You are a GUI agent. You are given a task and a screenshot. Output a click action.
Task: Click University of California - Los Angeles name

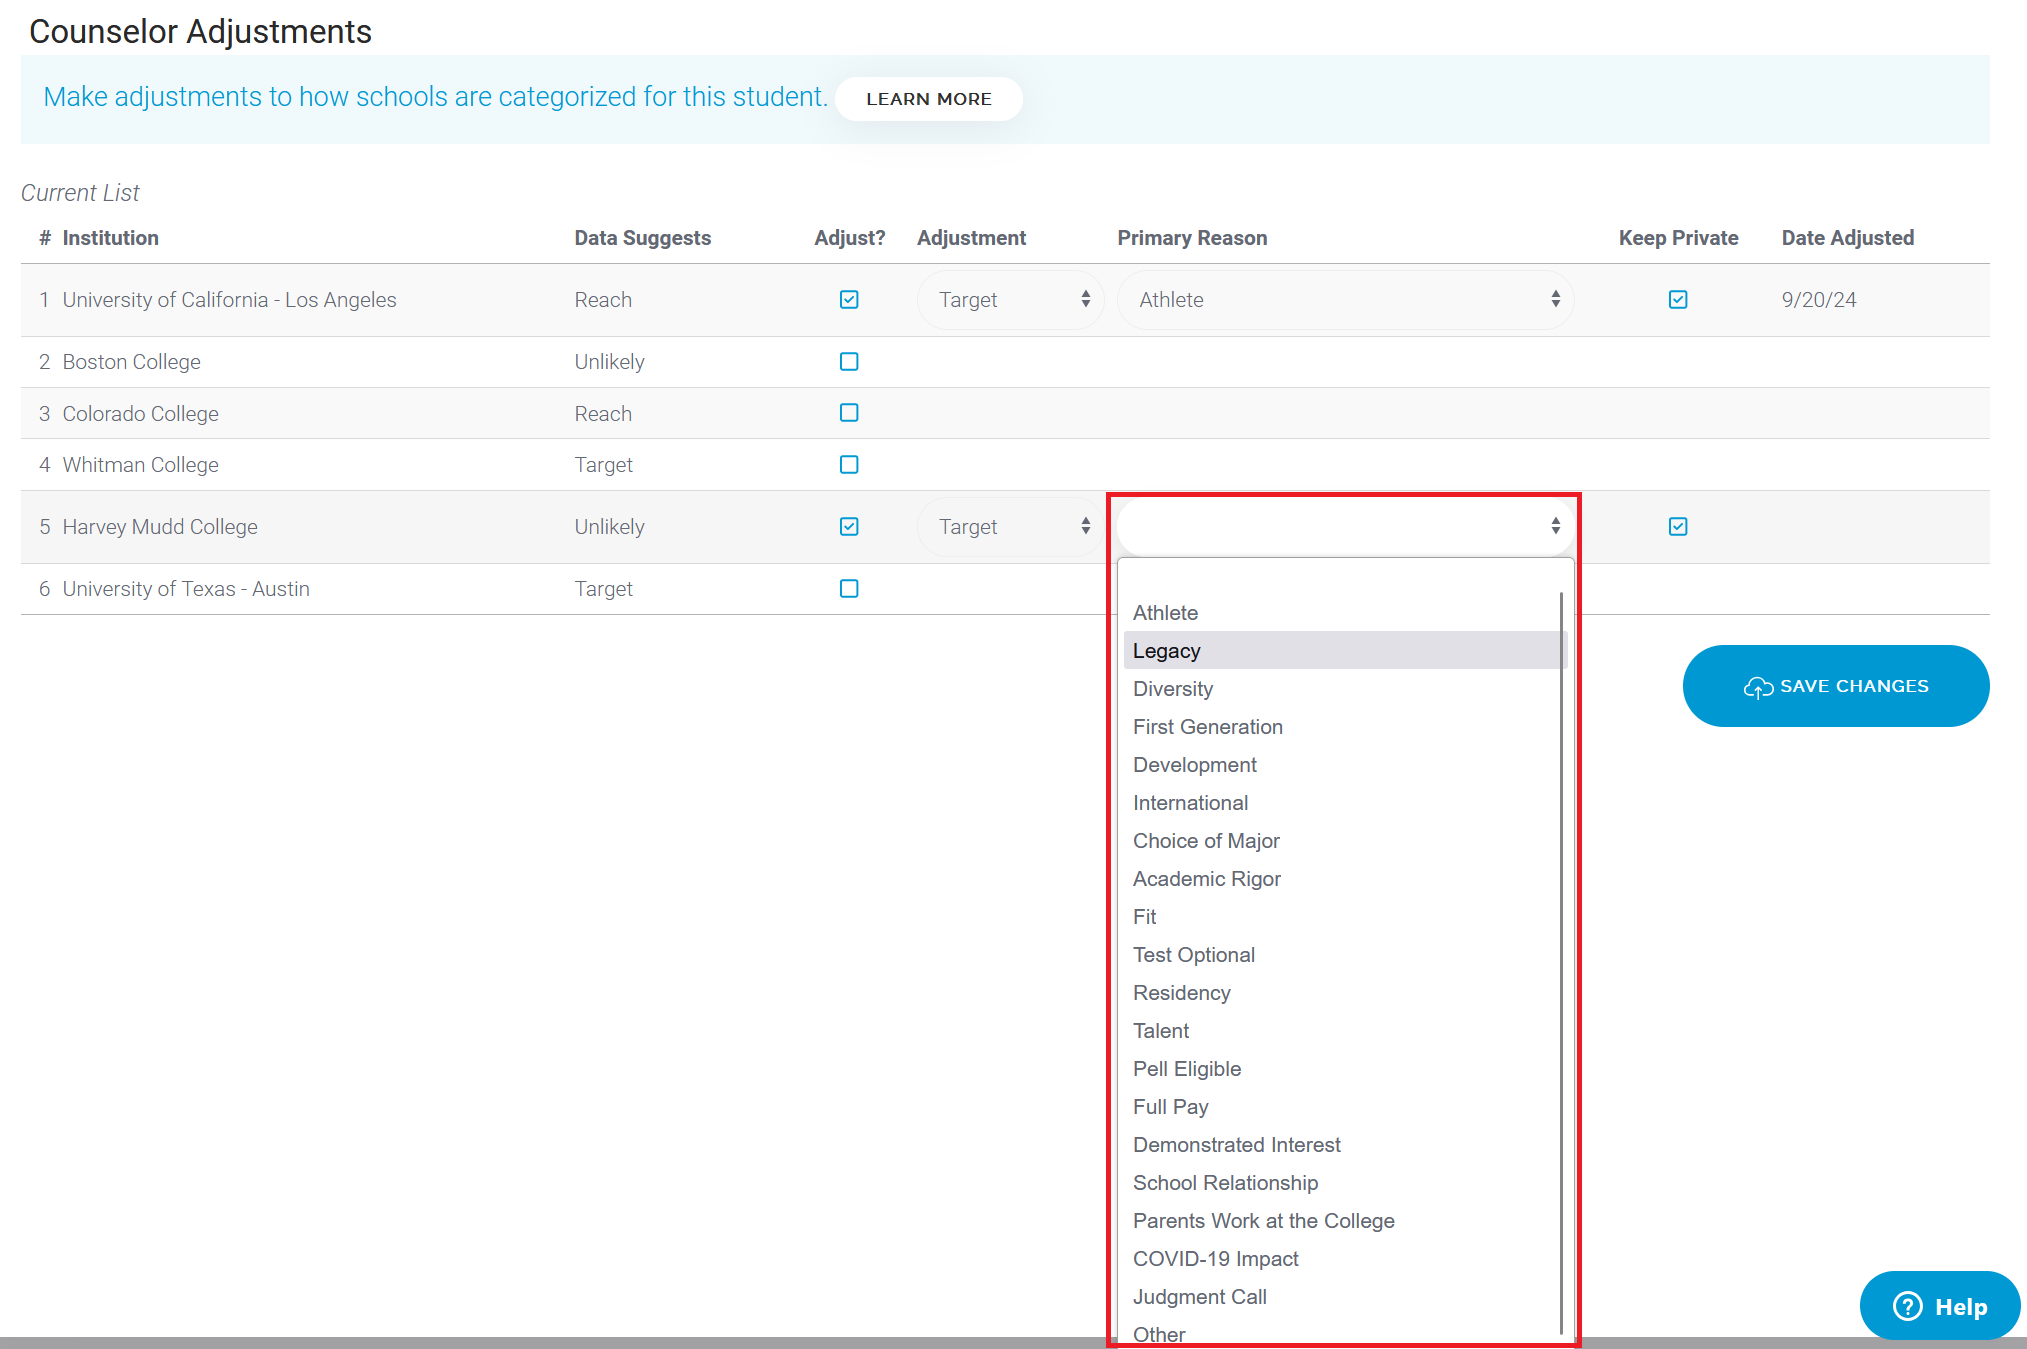(x=229, y=300)
